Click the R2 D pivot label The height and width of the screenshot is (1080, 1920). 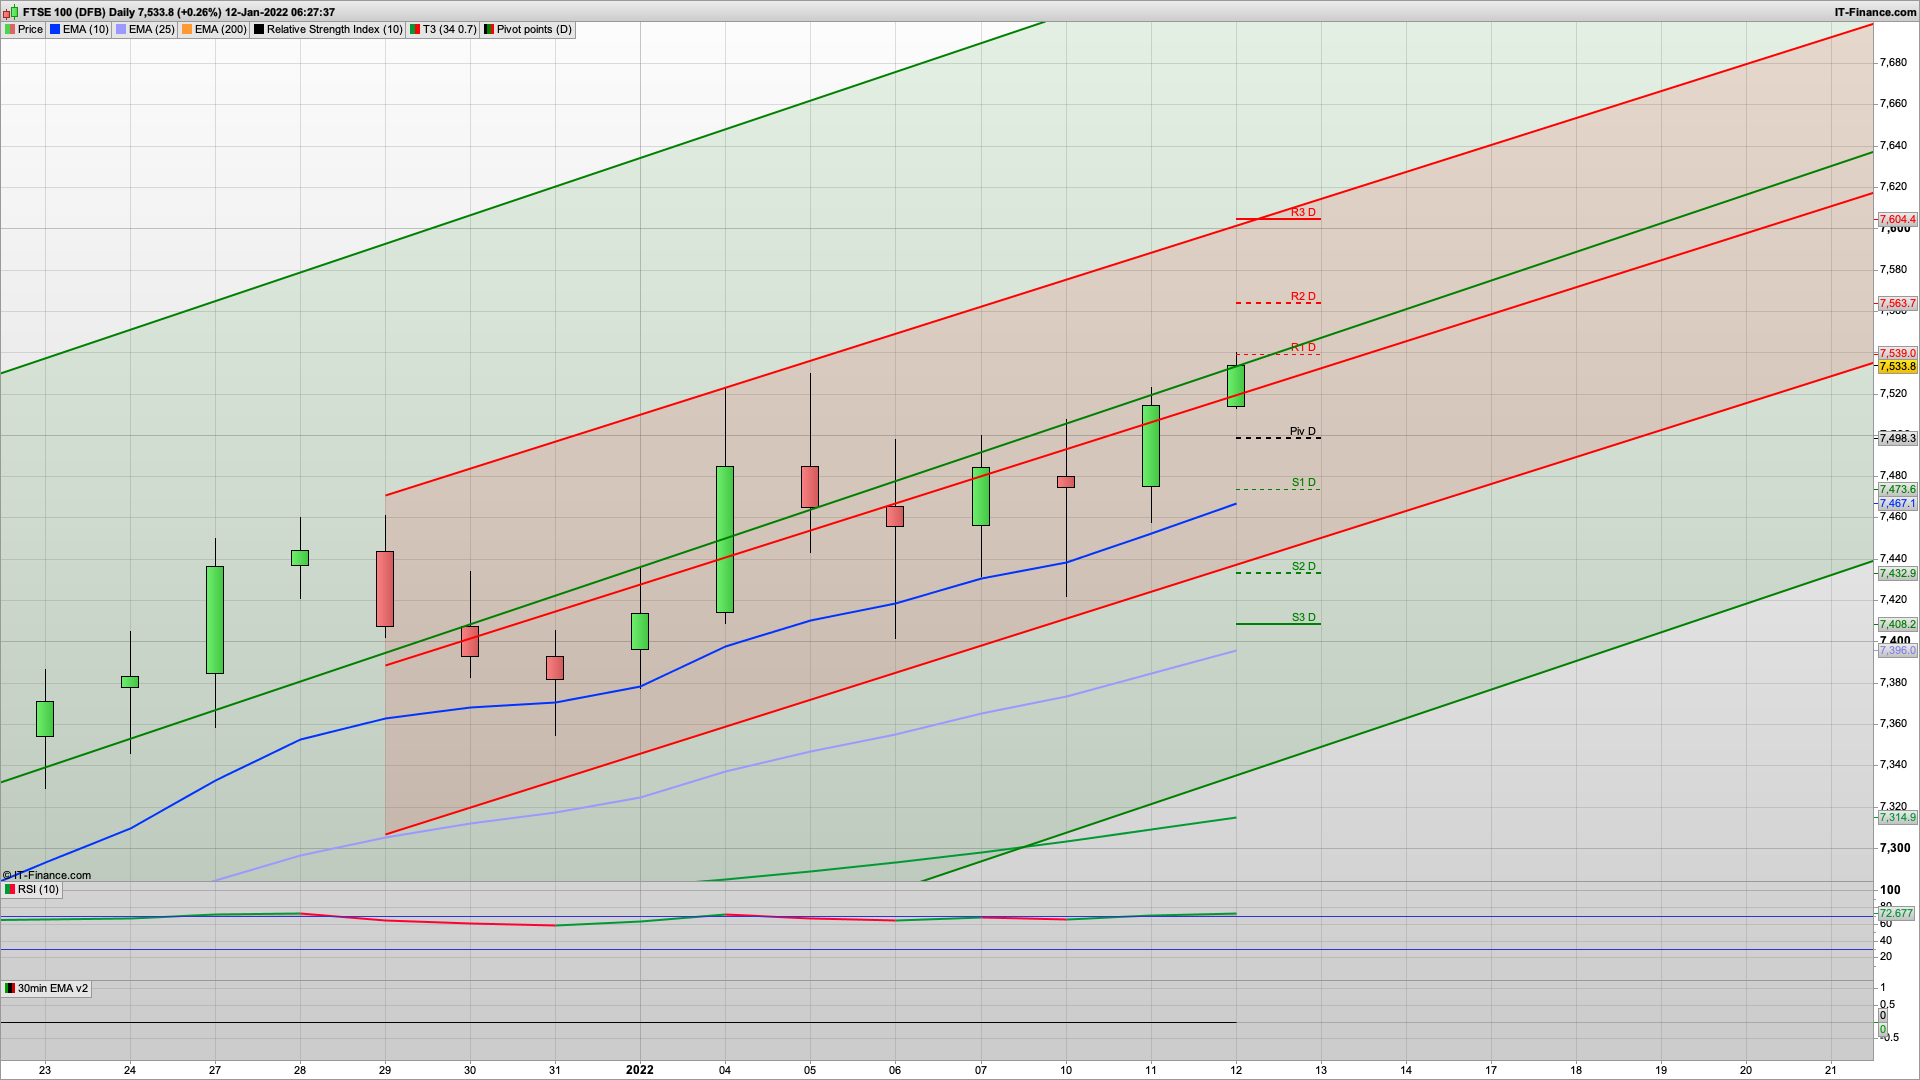pyautogui.click(x=1303, y=296)
